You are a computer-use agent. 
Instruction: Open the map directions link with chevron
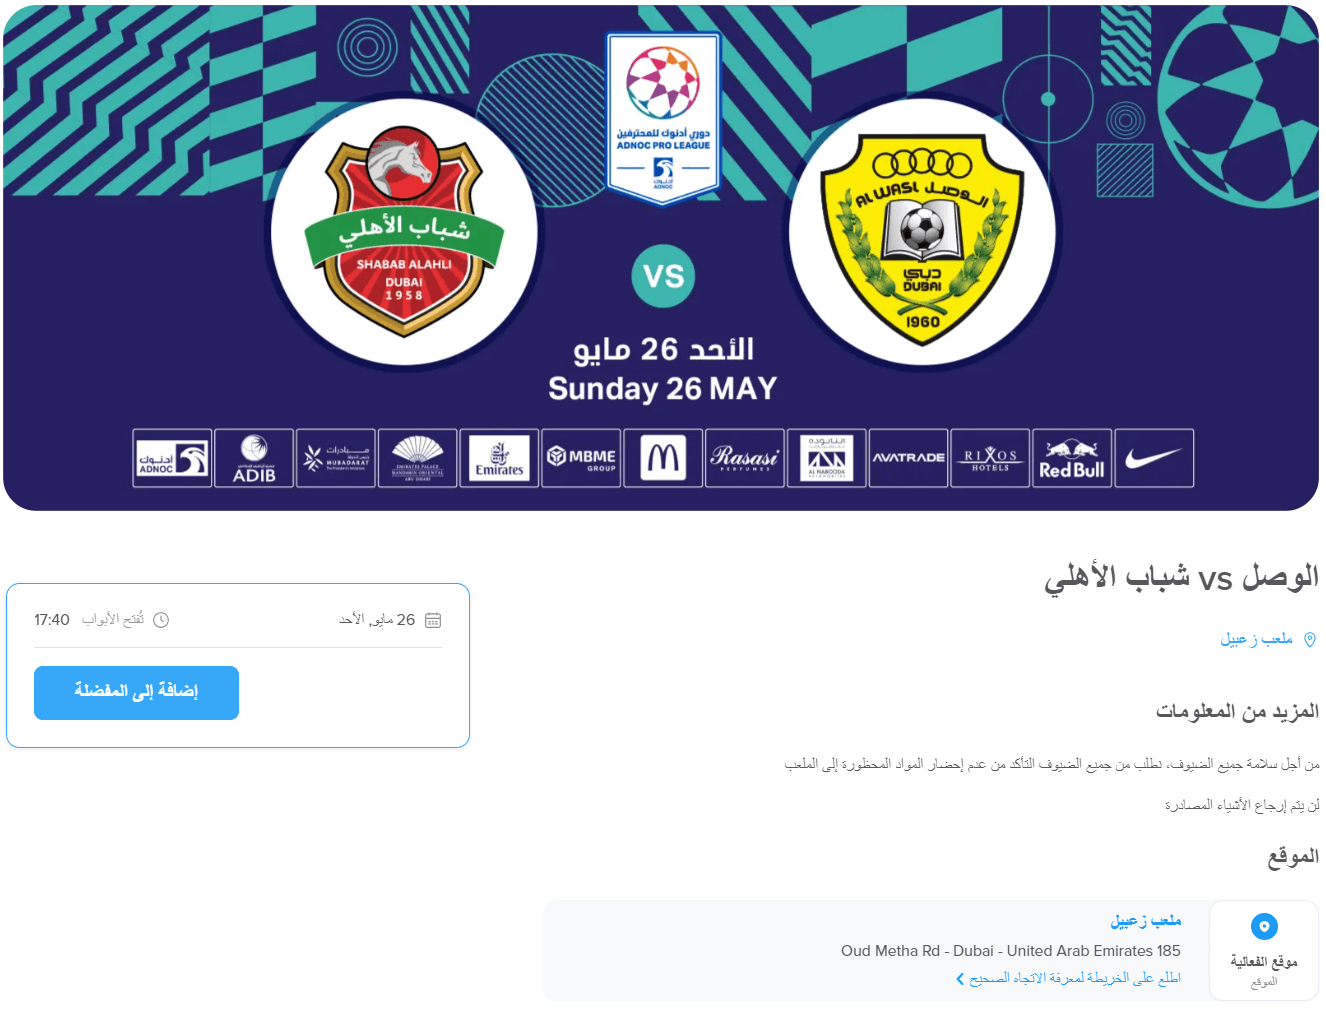[x=1068, y=978]
